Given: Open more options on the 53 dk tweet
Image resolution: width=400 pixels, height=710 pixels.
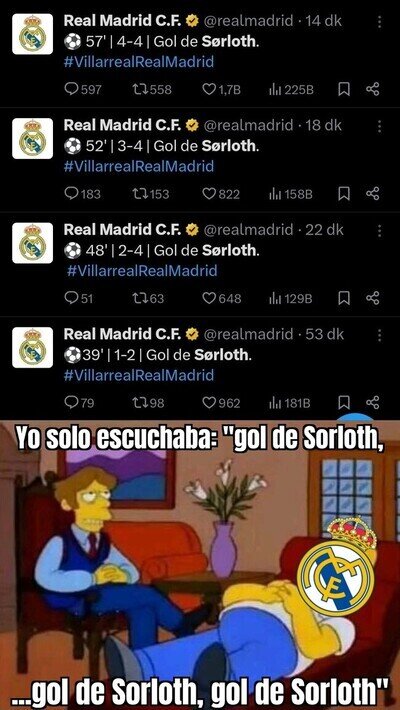Looking at the screenshot, I should [x=379, y=336].
